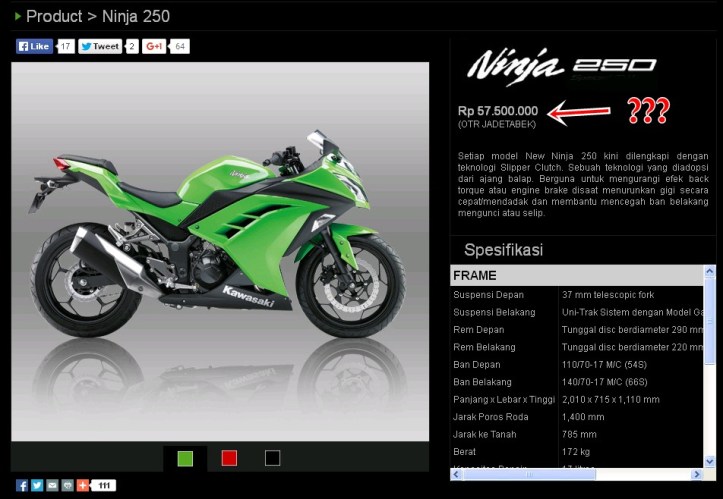Select the green color swatch
723x499 pixels.
coord(185,458)
